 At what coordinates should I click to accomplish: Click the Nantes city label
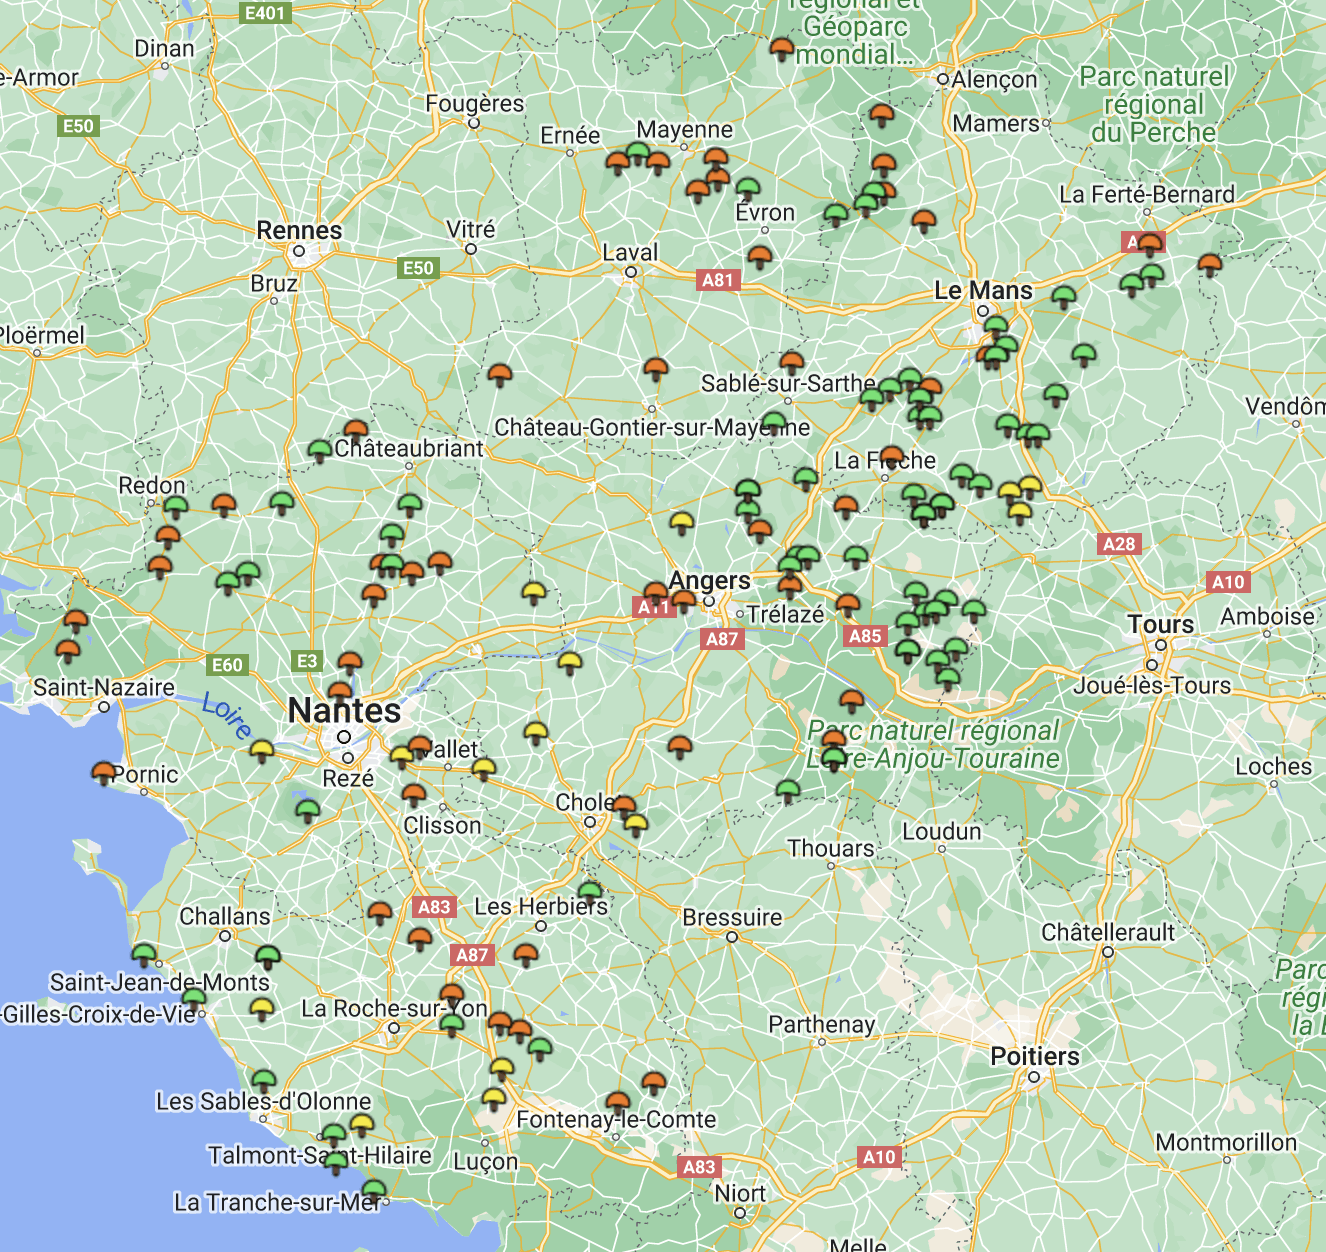[x=344, y=711]
